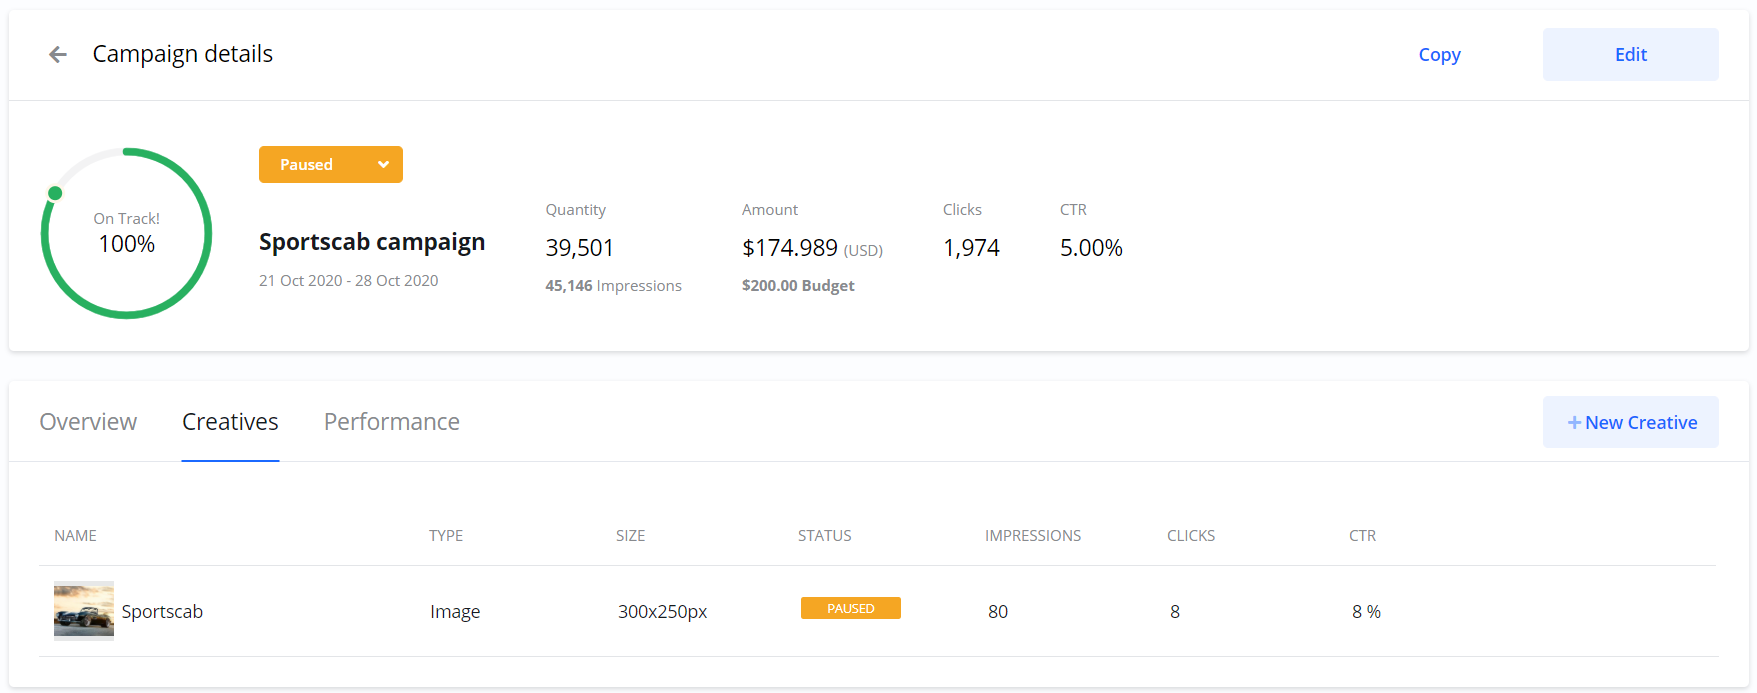Click the PAUSED status badge in the creative row

pos(850,608)
